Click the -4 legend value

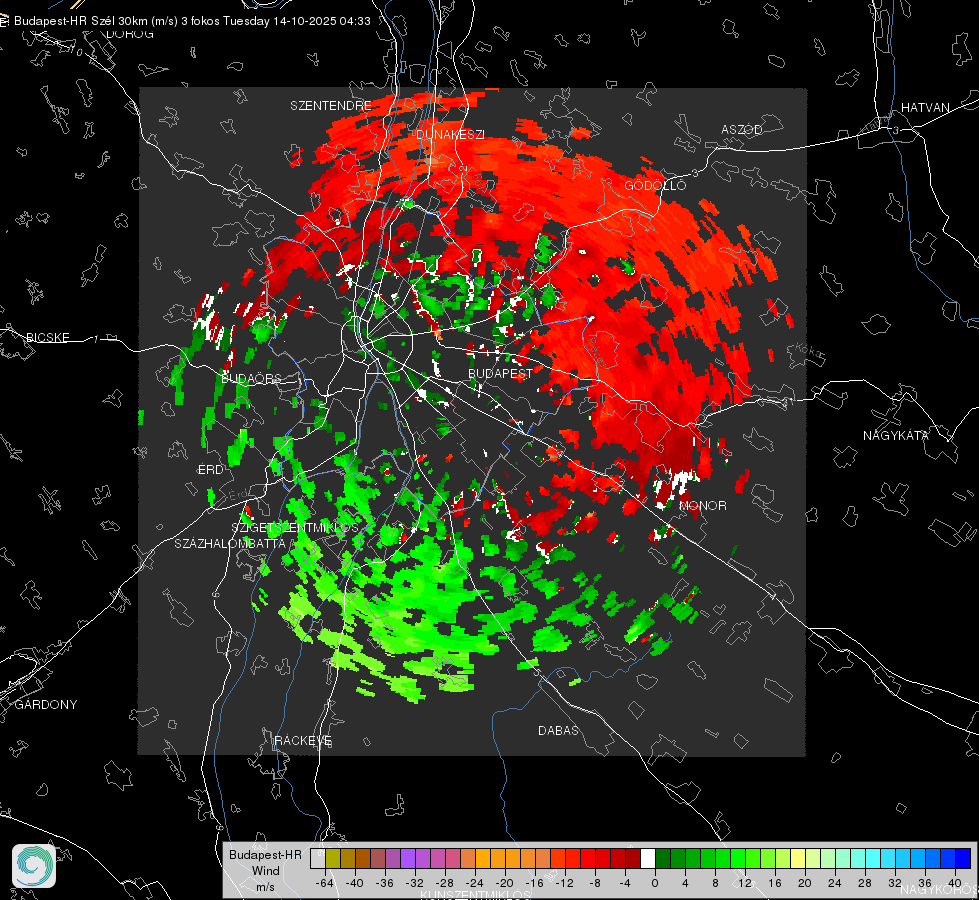pos(625,883)
